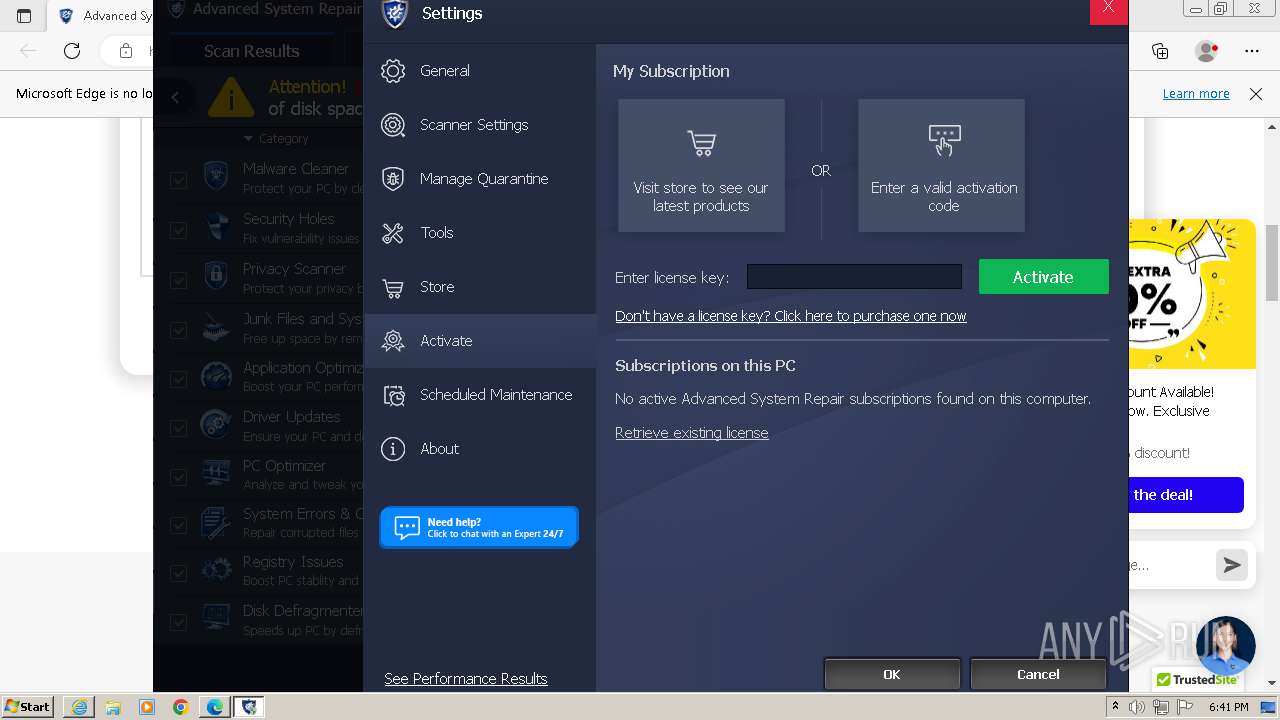This screenshot has height=720, width=1280.
Task: Open the purchase a license key link
Action: point(790,316)
